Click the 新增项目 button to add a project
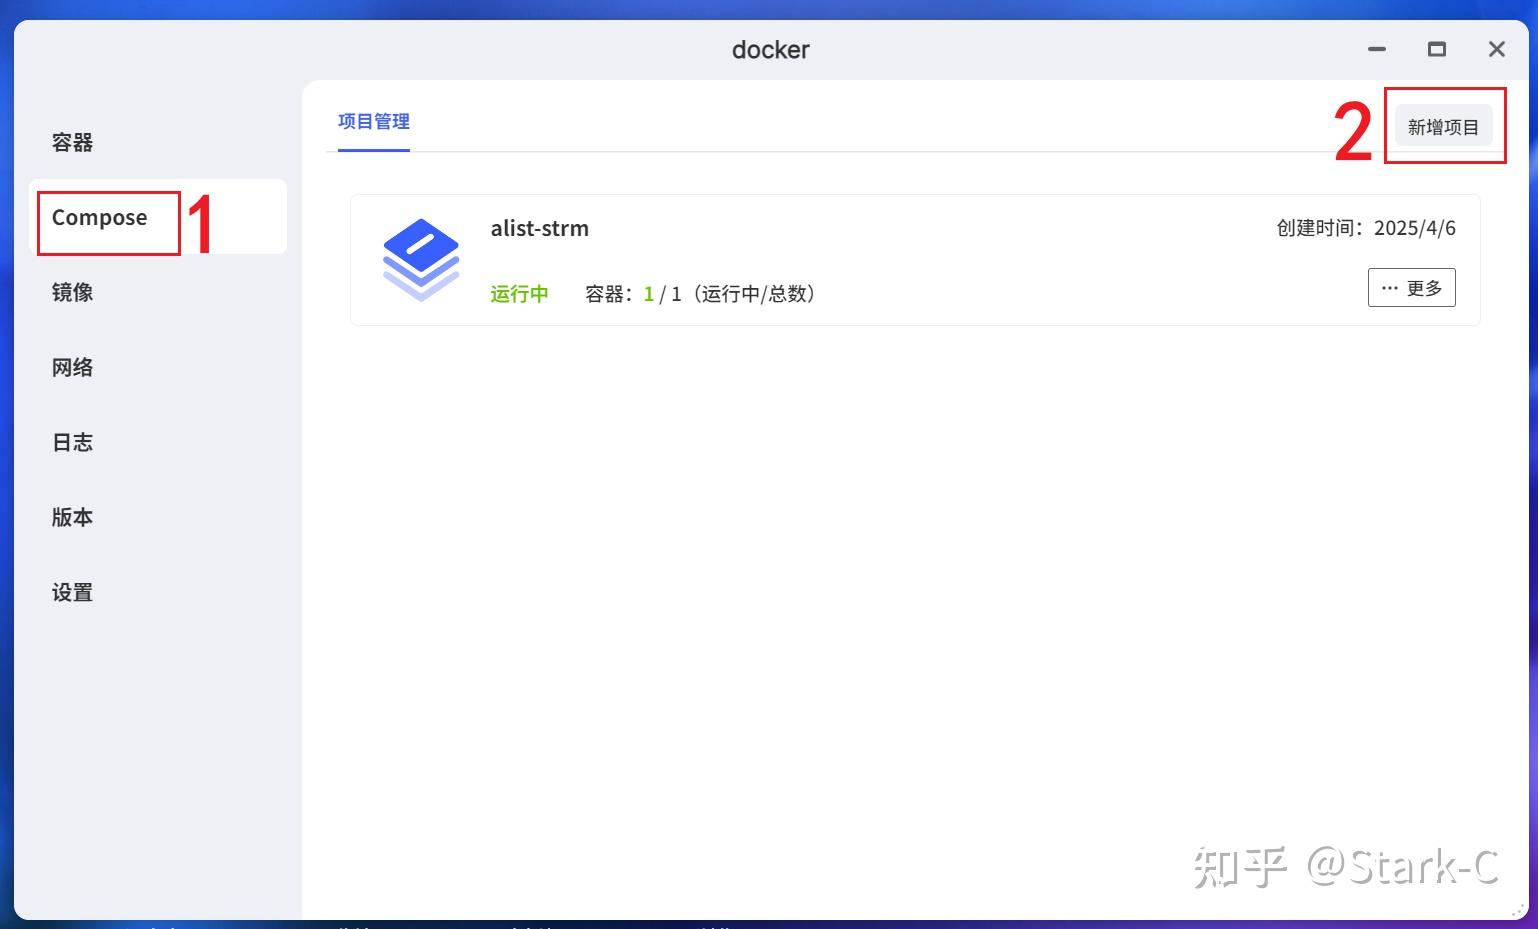The height and width of the screenshot is (929, 1538). coord(1444,126)
